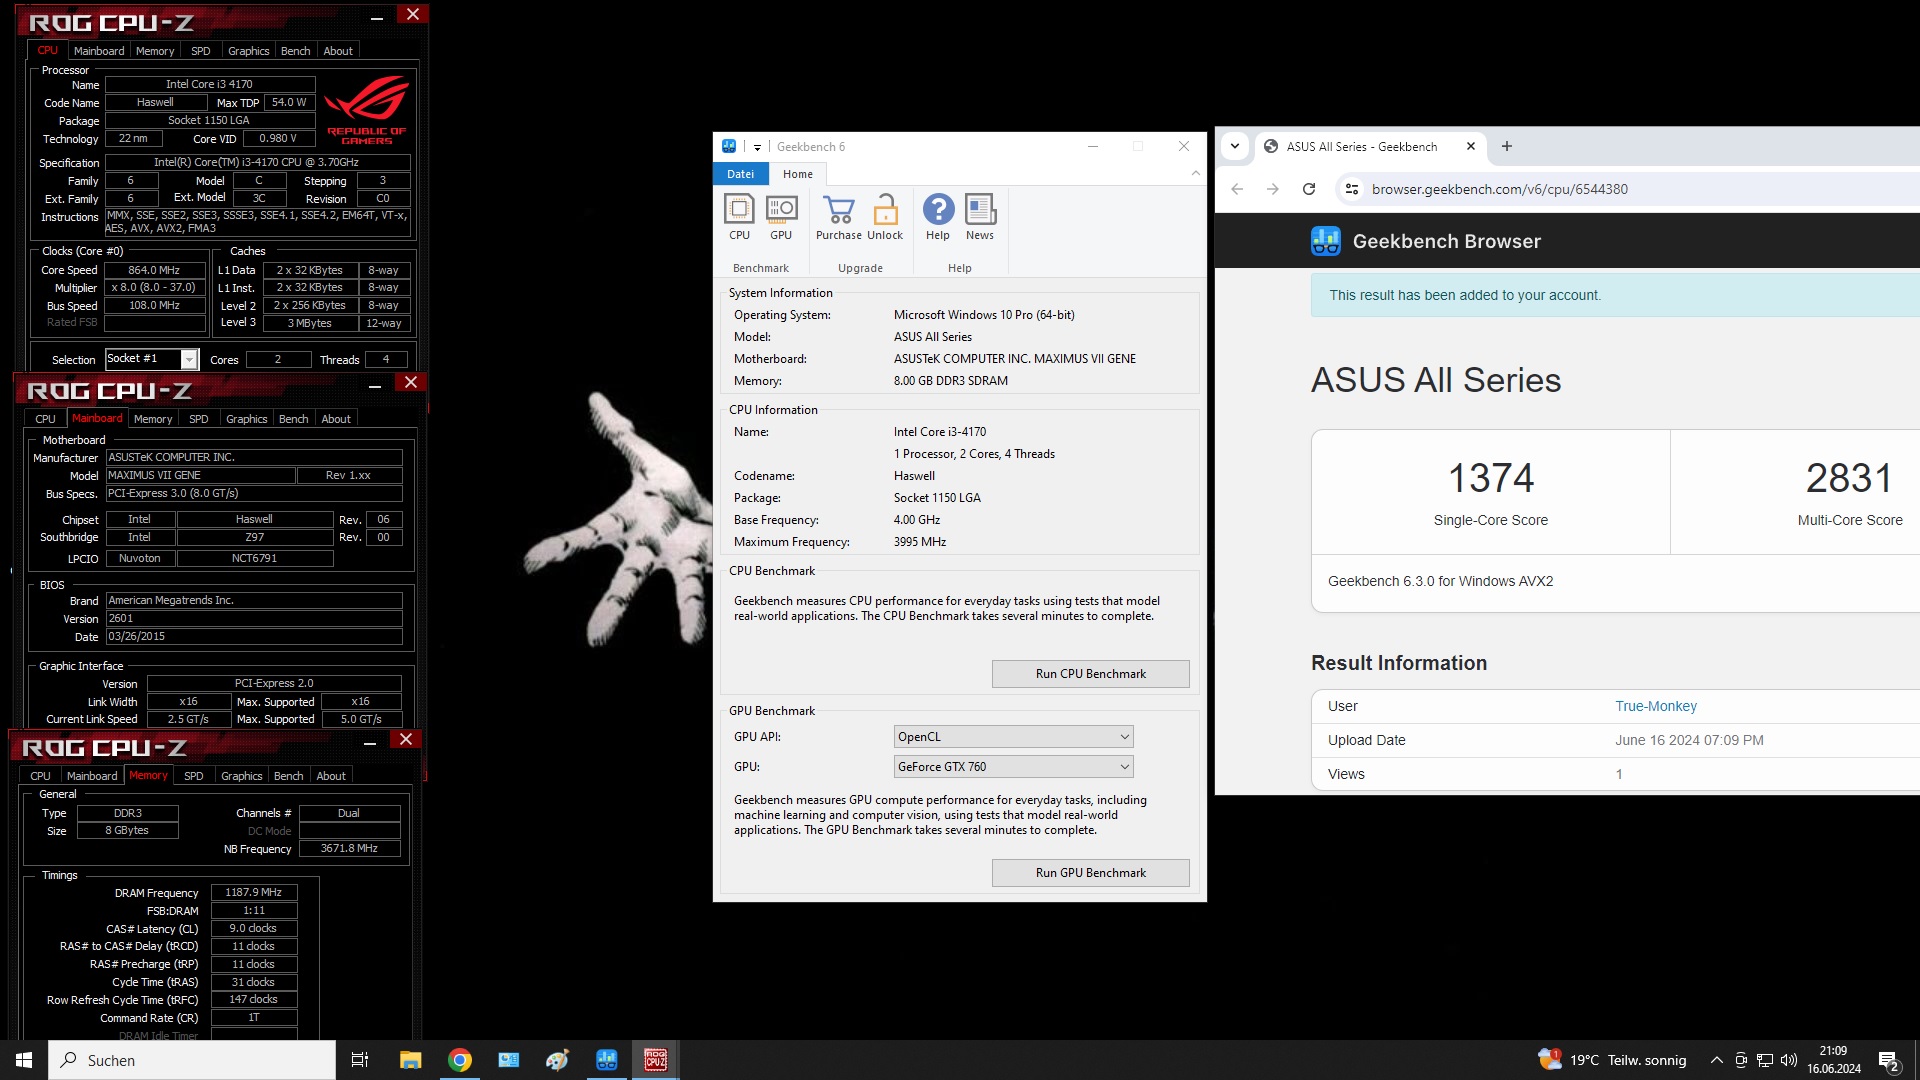Open Task View on the taskbar
Image resolution: width=1920 pixels, height=1080 pixels.
[360, 1060]
